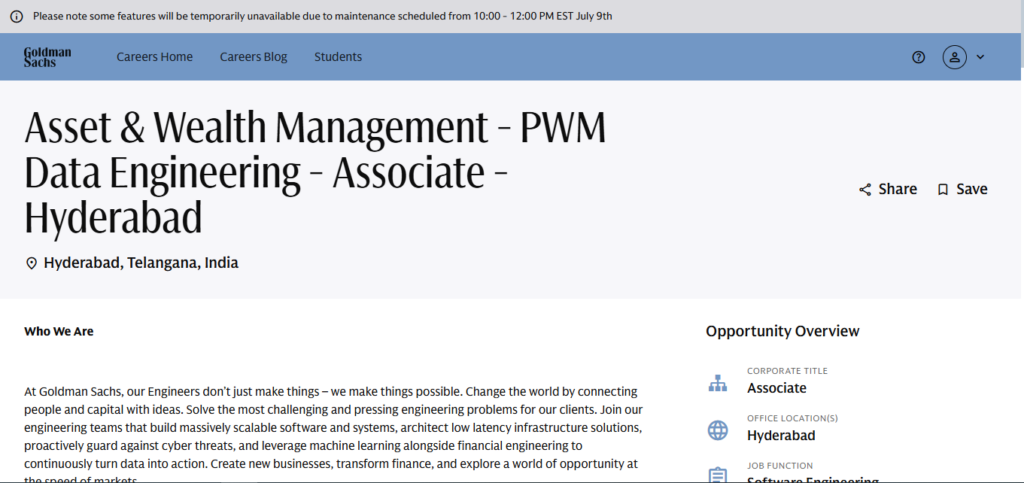Image resolution: width=1024 pixels, height=483 pixels.
Task: Click the 'Who We Are' heading
Action: point(59,332)
